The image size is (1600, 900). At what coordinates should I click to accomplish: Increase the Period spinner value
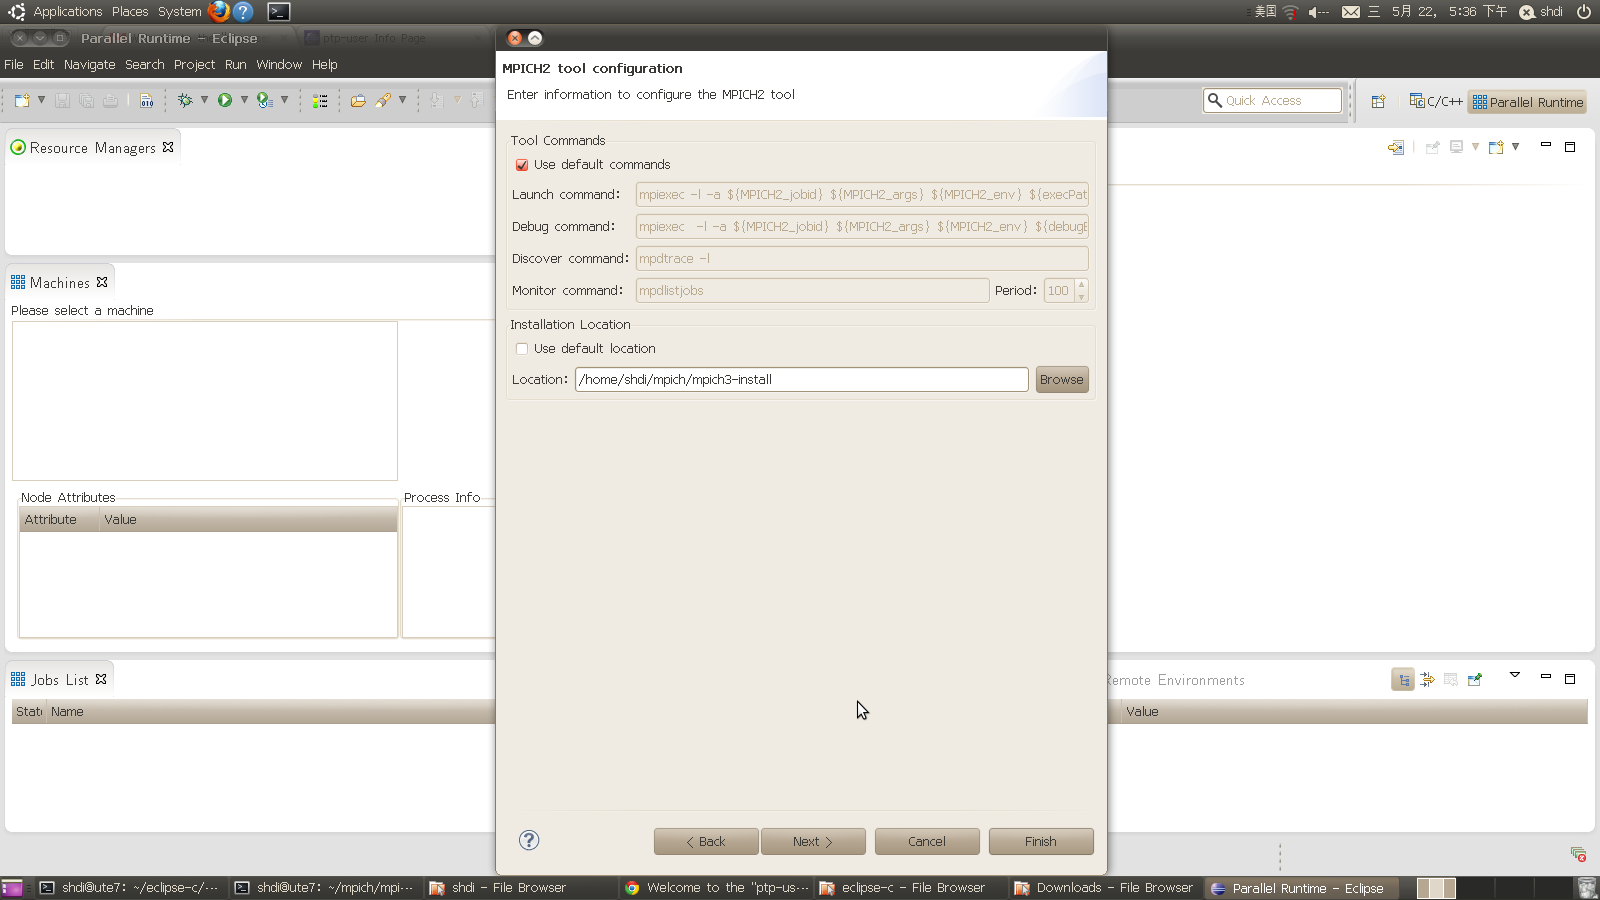[1081, 285]
